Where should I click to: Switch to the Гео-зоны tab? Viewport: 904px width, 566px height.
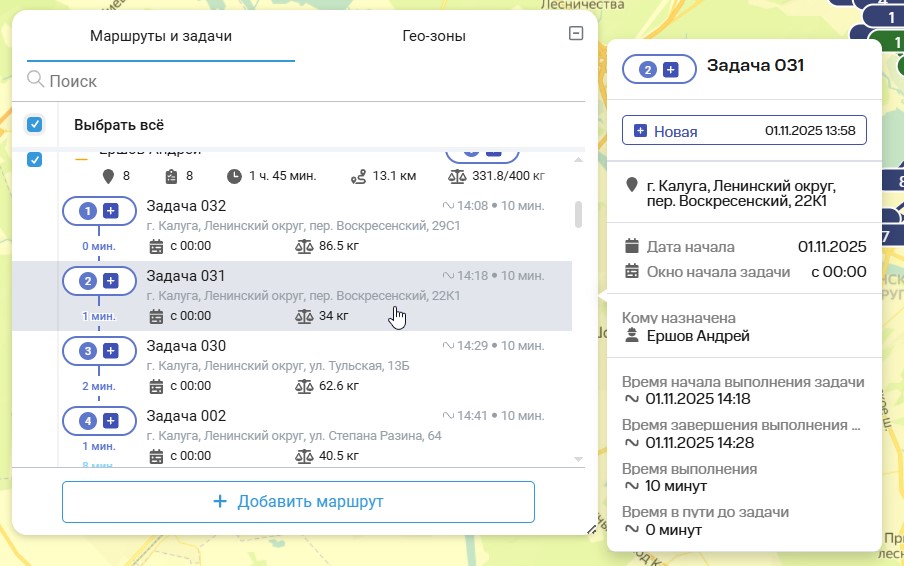[434, 36]
